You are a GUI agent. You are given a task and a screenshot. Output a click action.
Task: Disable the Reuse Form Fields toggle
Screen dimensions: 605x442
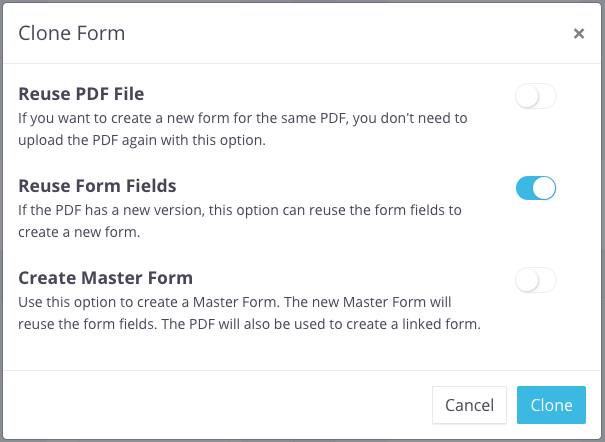point(536,188)
